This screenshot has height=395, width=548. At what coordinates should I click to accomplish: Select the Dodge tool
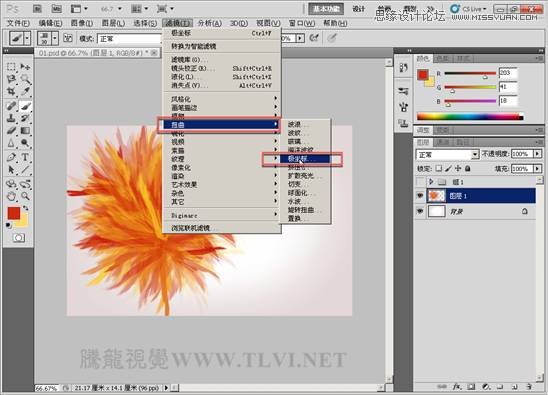pyautogui.click(x=25, y=143)
